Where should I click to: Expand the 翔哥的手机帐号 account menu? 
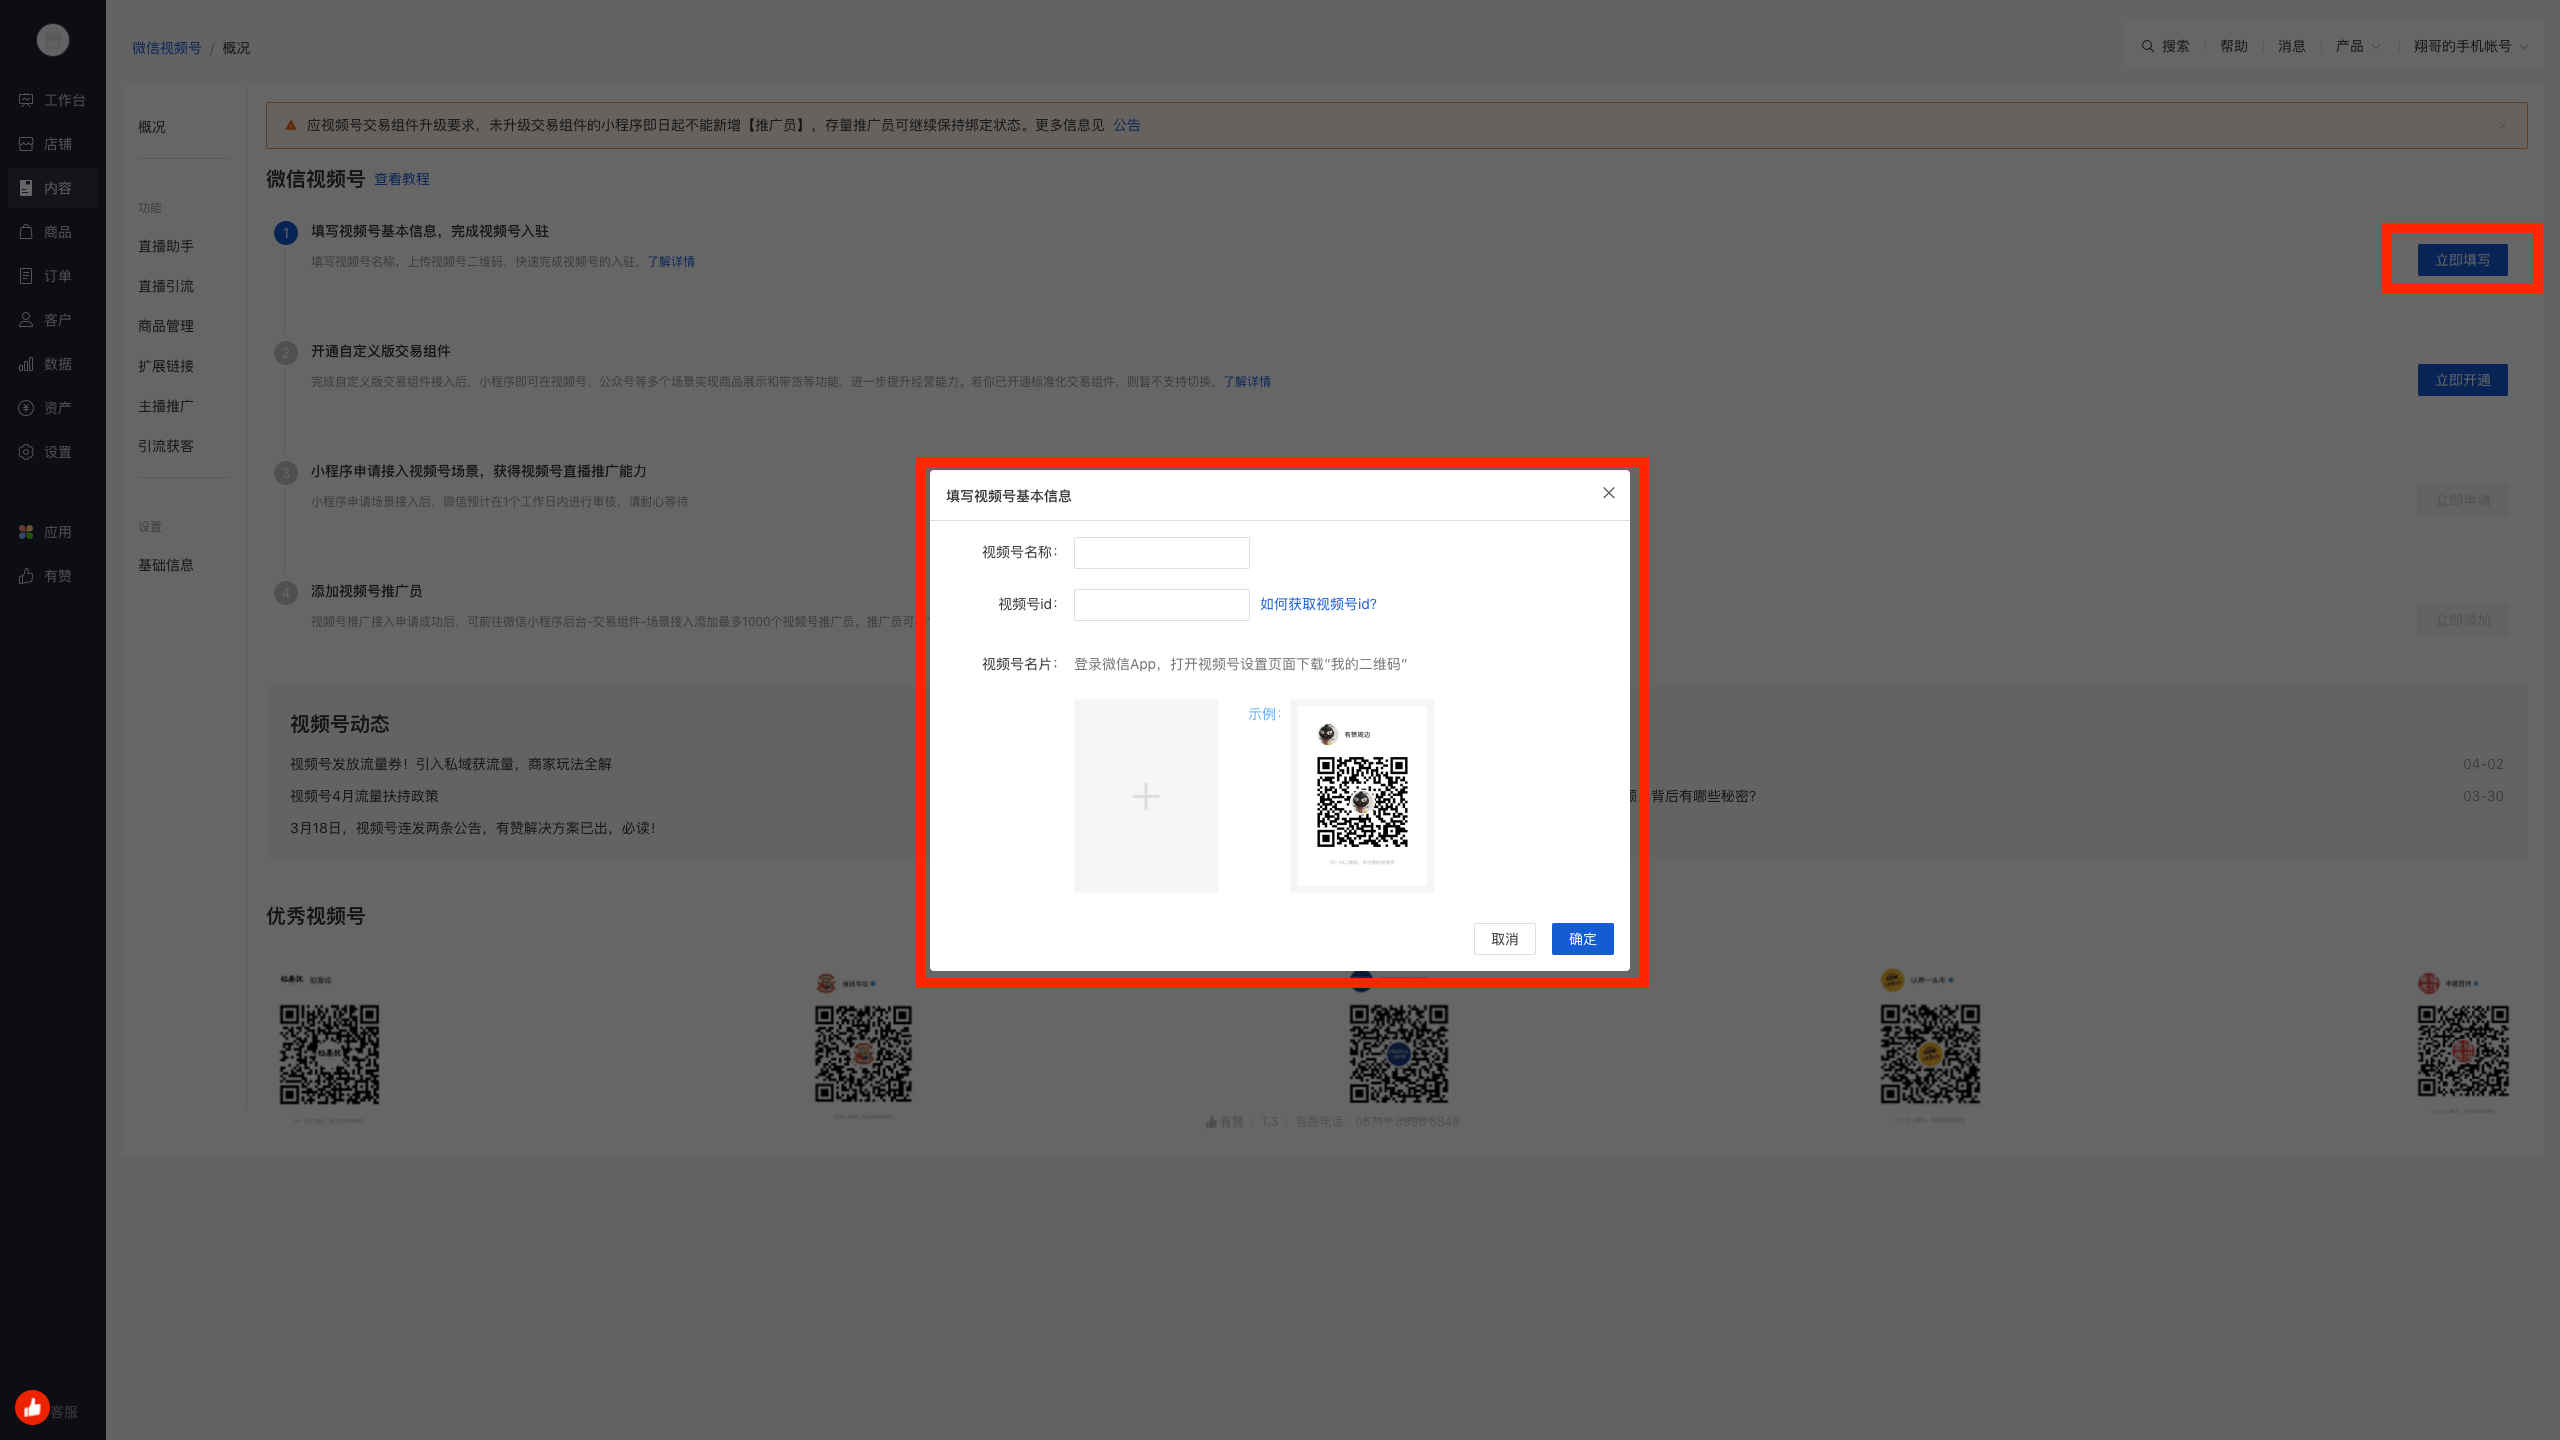coord(2470,46)
